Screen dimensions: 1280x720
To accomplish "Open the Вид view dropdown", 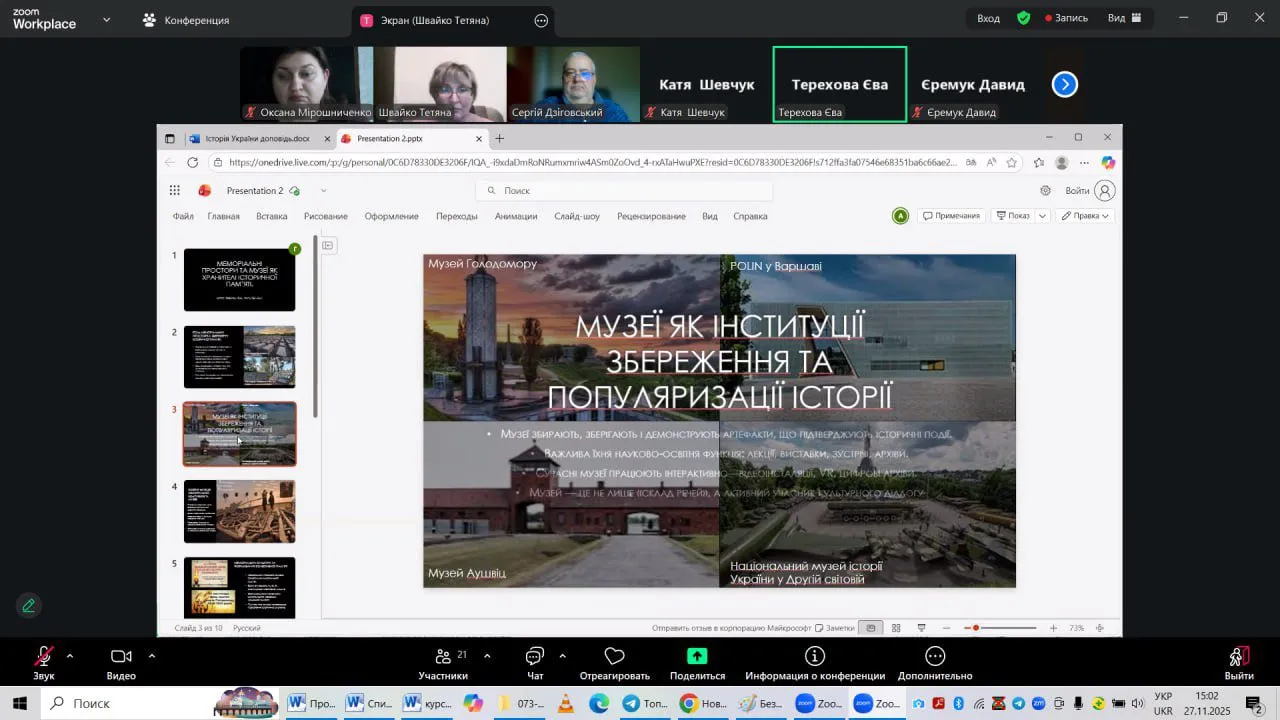I will tap(1124, 18).
